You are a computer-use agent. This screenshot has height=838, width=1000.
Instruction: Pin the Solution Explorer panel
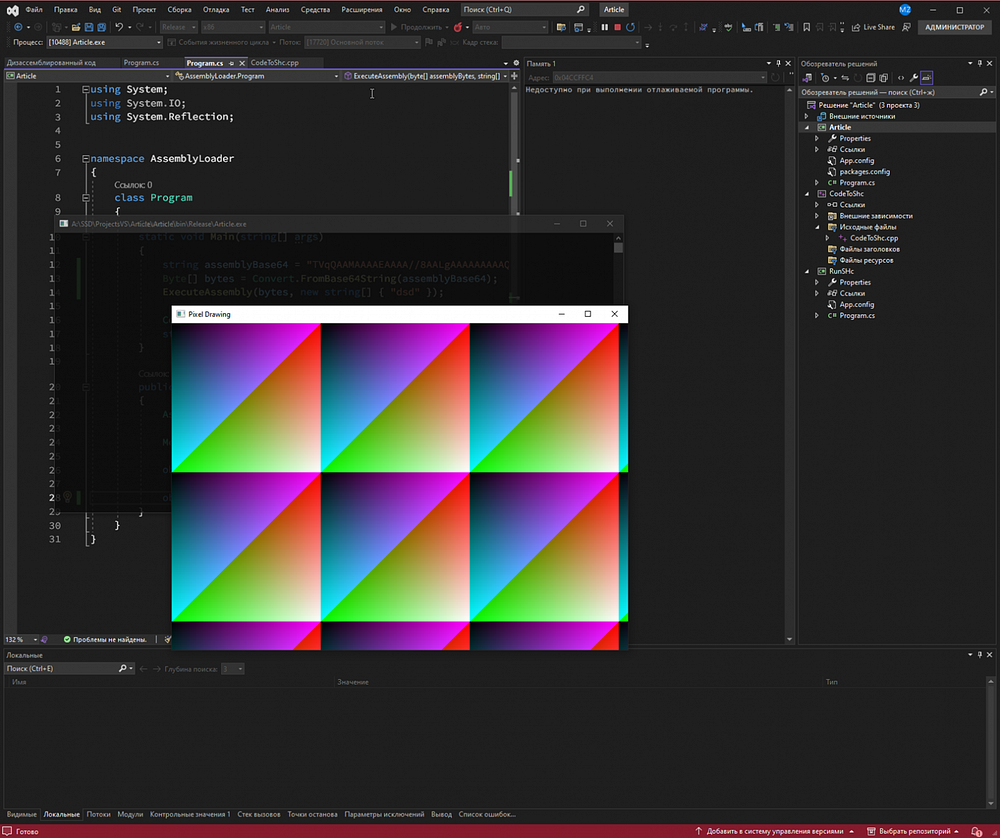coord(980,64)
